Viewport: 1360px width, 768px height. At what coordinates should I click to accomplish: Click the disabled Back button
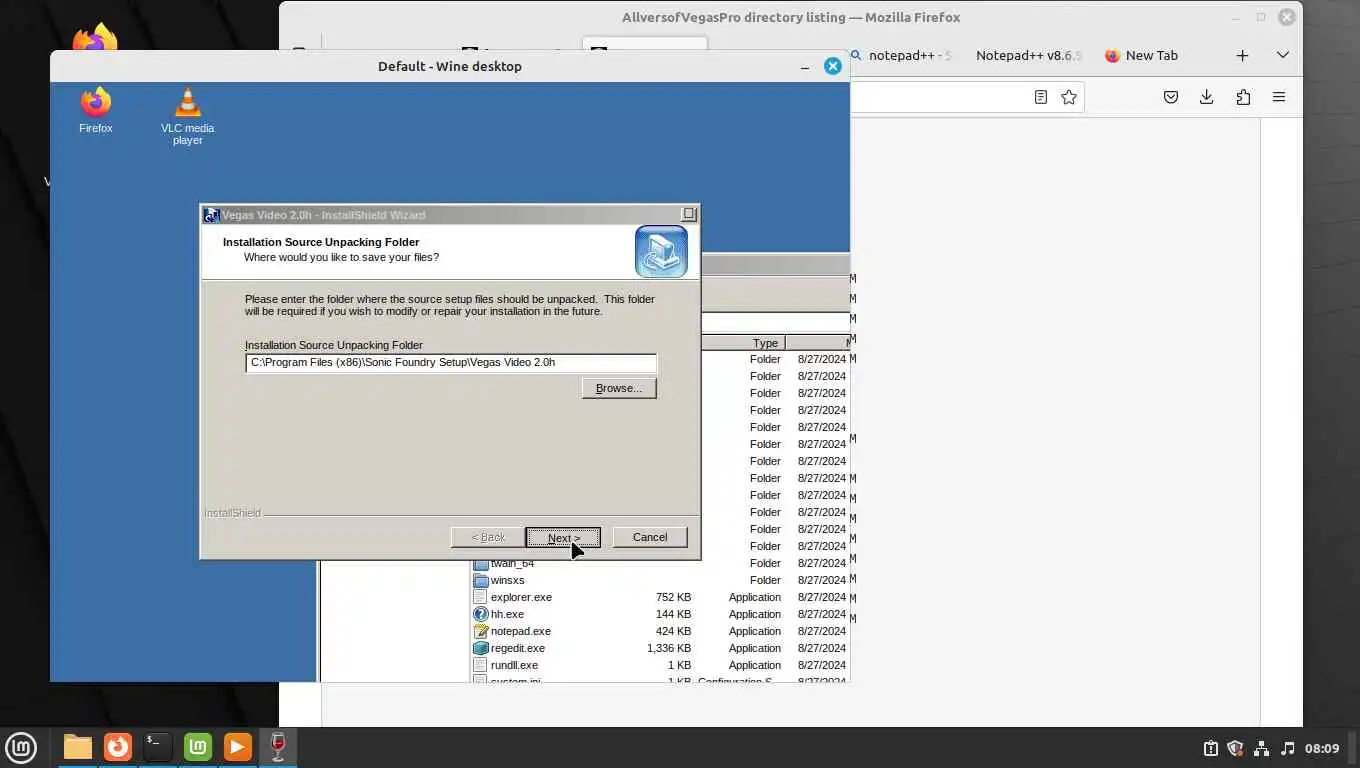[488, 537]
